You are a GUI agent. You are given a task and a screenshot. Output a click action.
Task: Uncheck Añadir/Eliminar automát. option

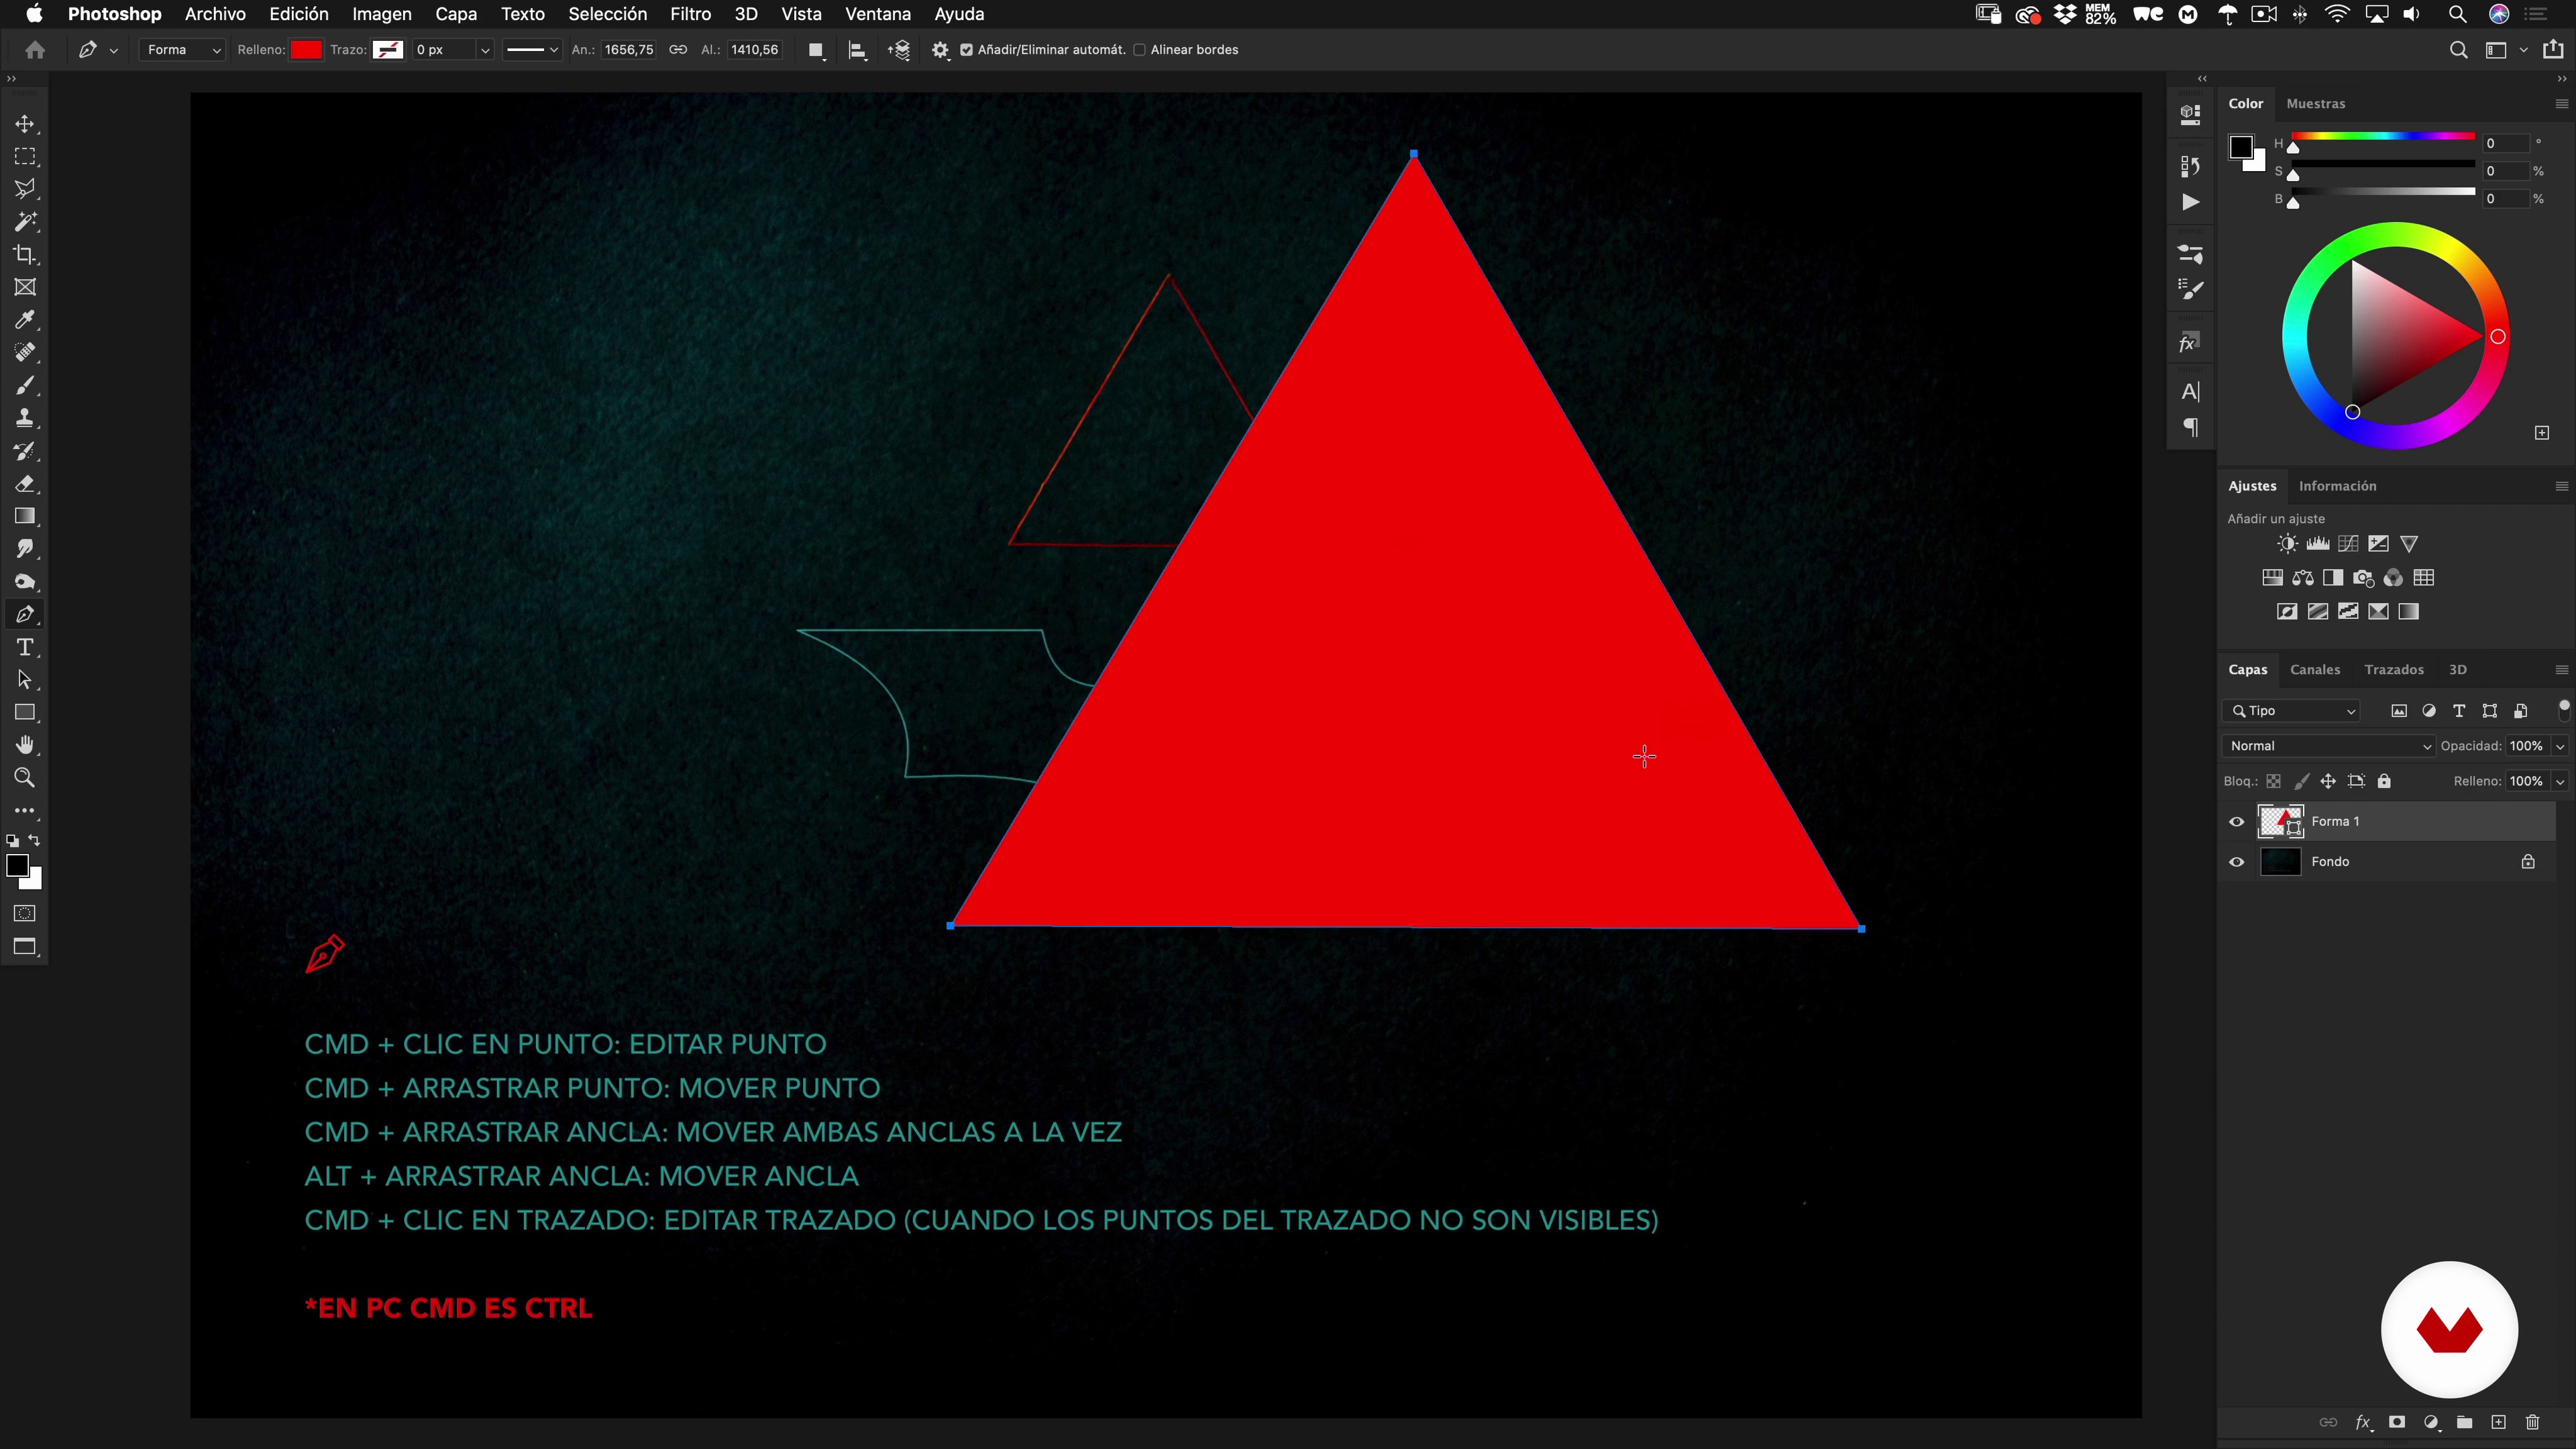coord(966,50)
